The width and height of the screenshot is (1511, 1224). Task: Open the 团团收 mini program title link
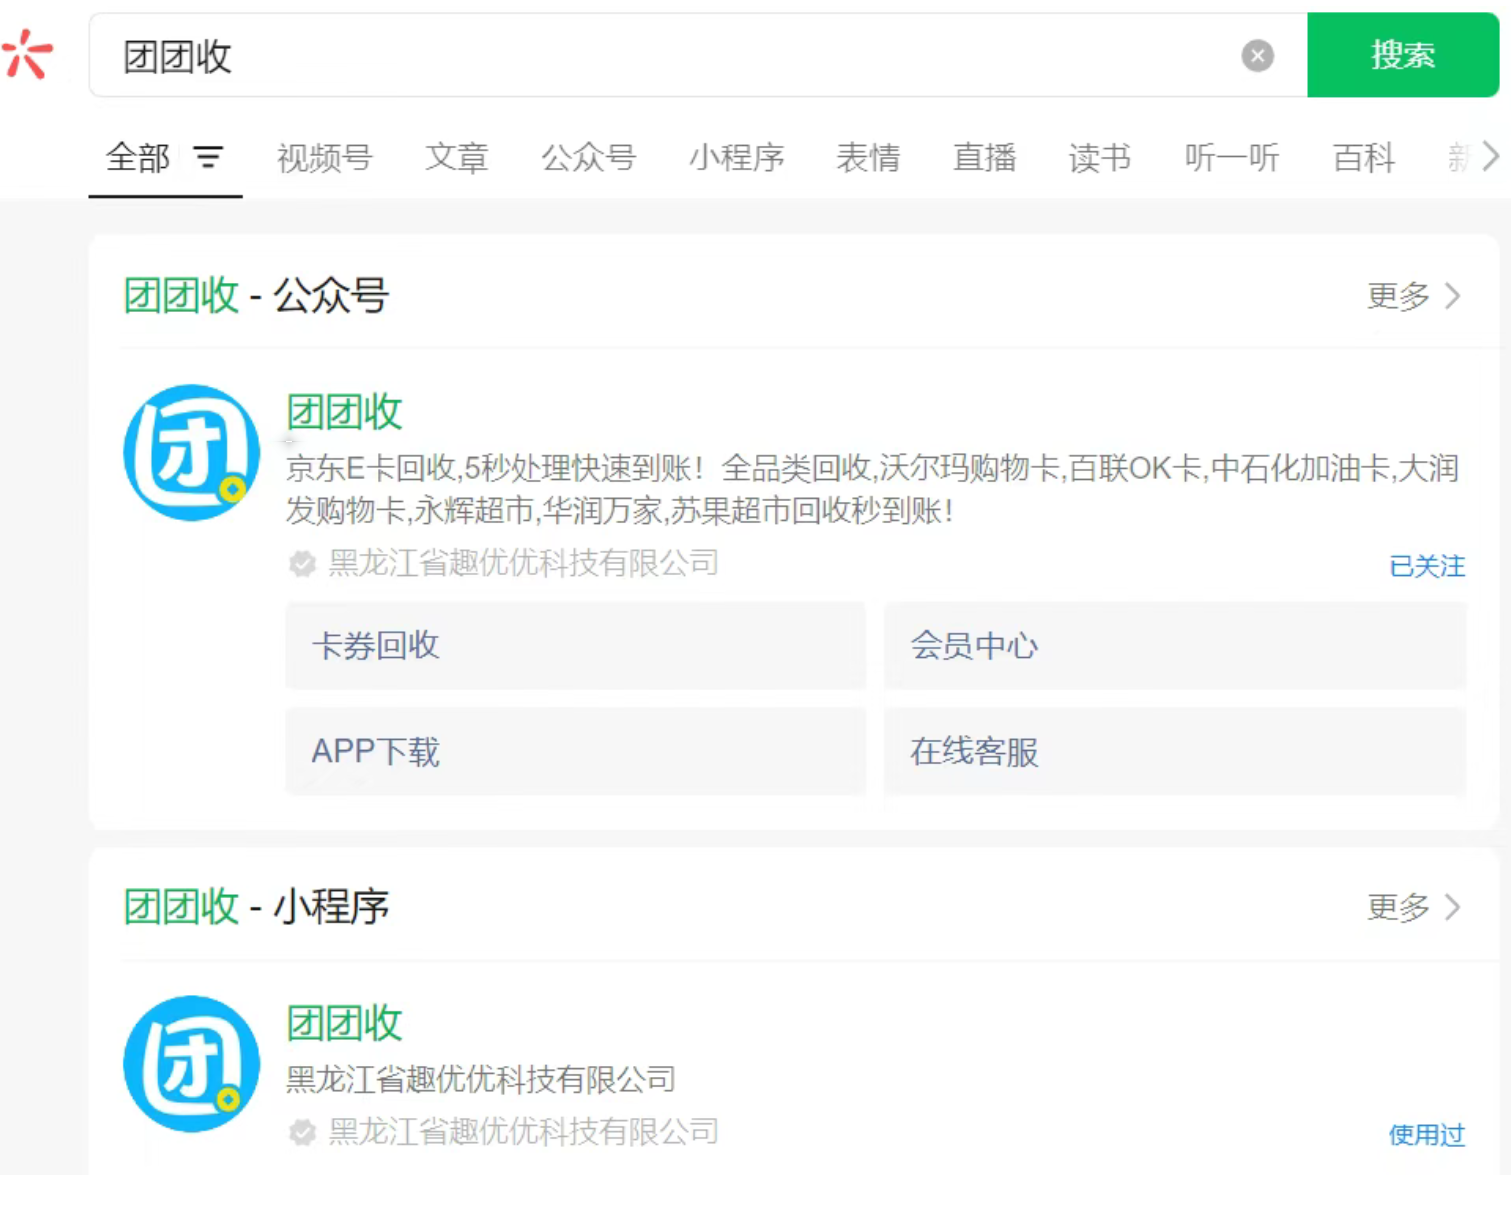pyautogui.click(x=344, y=1024)
